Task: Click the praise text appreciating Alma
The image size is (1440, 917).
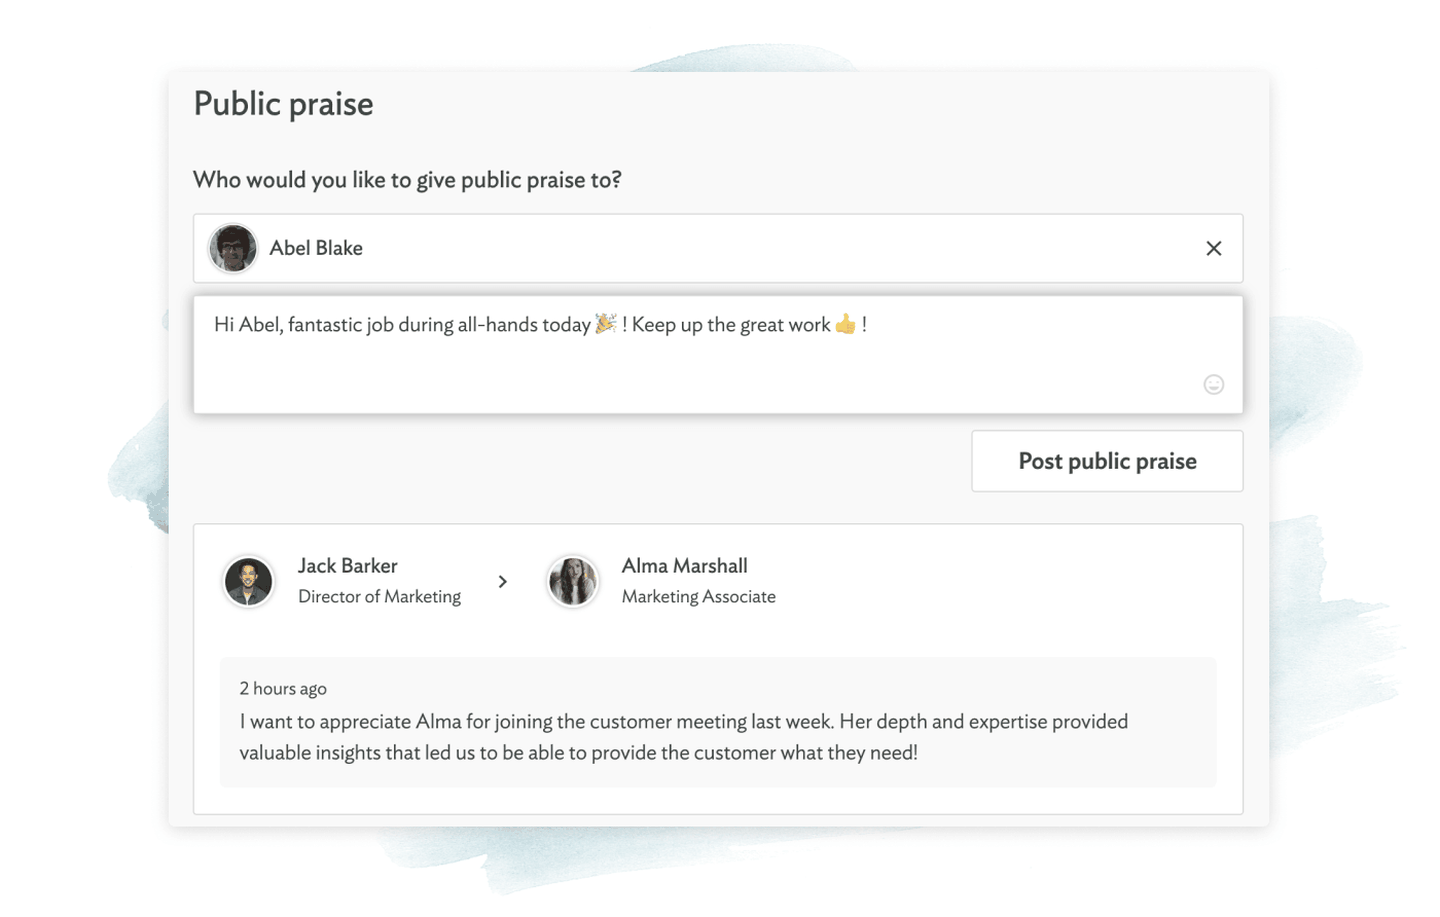Action: coord(684,737)
